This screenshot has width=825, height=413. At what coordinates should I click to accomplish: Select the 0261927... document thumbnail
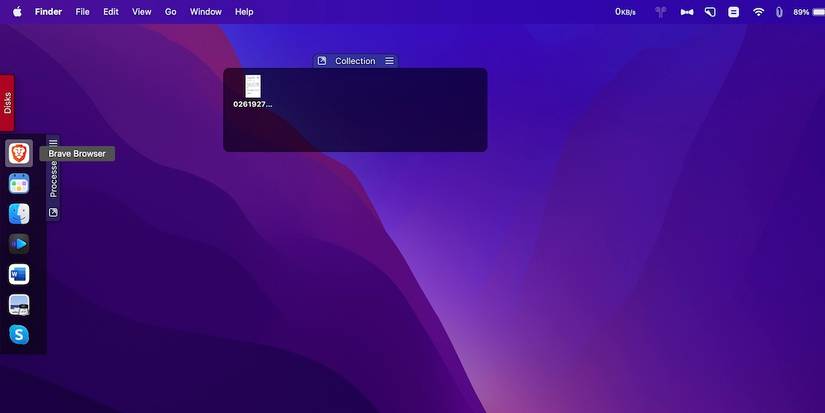coord(253,86)
